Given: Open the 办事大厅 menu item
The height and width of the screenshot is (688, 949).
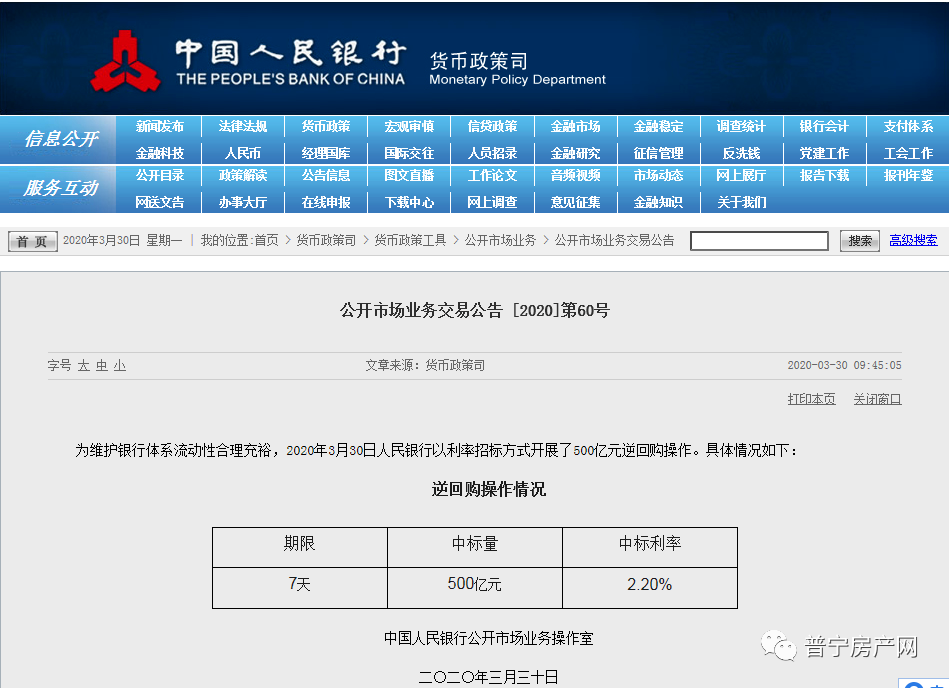Looking at the screenshot, I should [243, 202].
